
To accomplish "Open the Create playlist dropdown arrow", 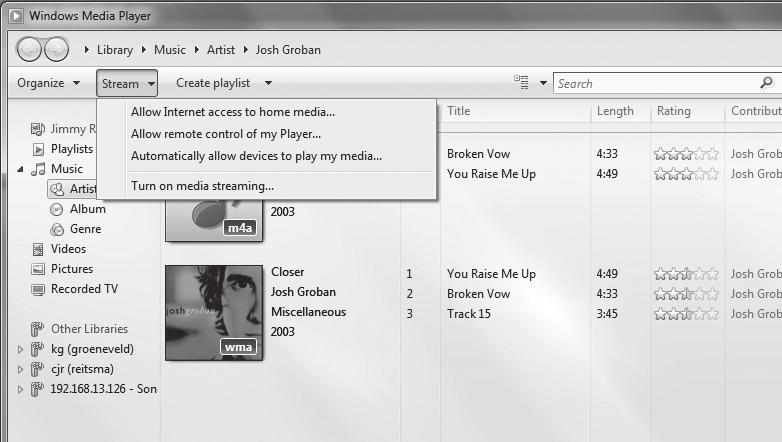I will (268, 83).
